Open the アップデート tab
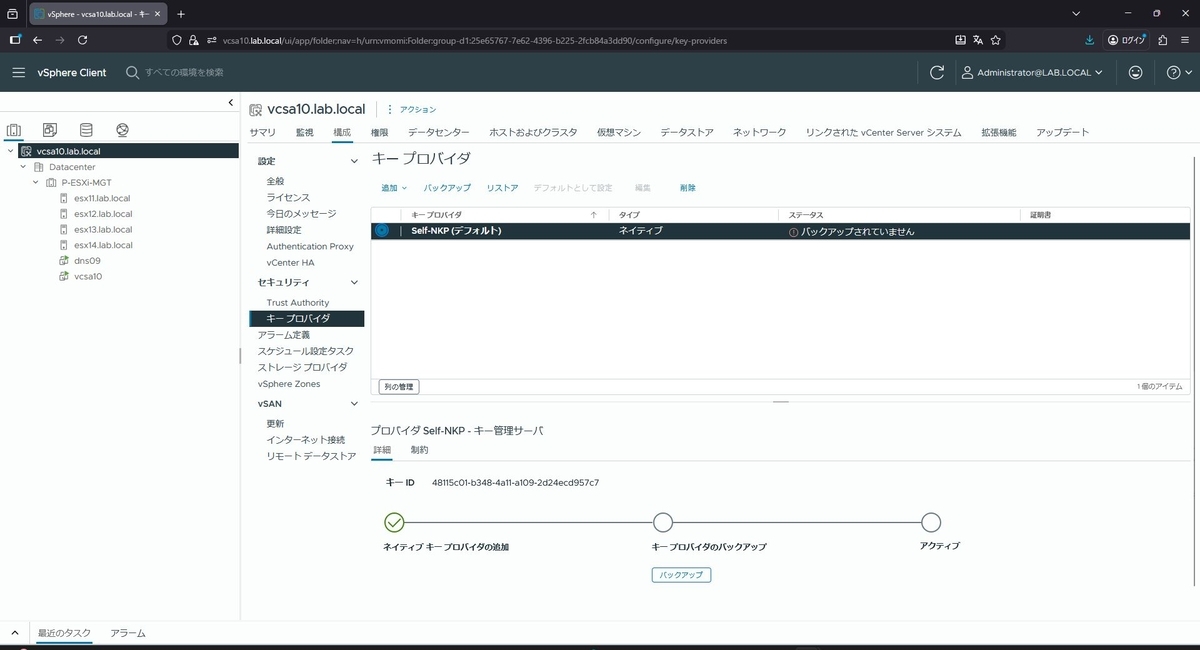Viewport: 1200px width, 650px height. coord(1063,132)
